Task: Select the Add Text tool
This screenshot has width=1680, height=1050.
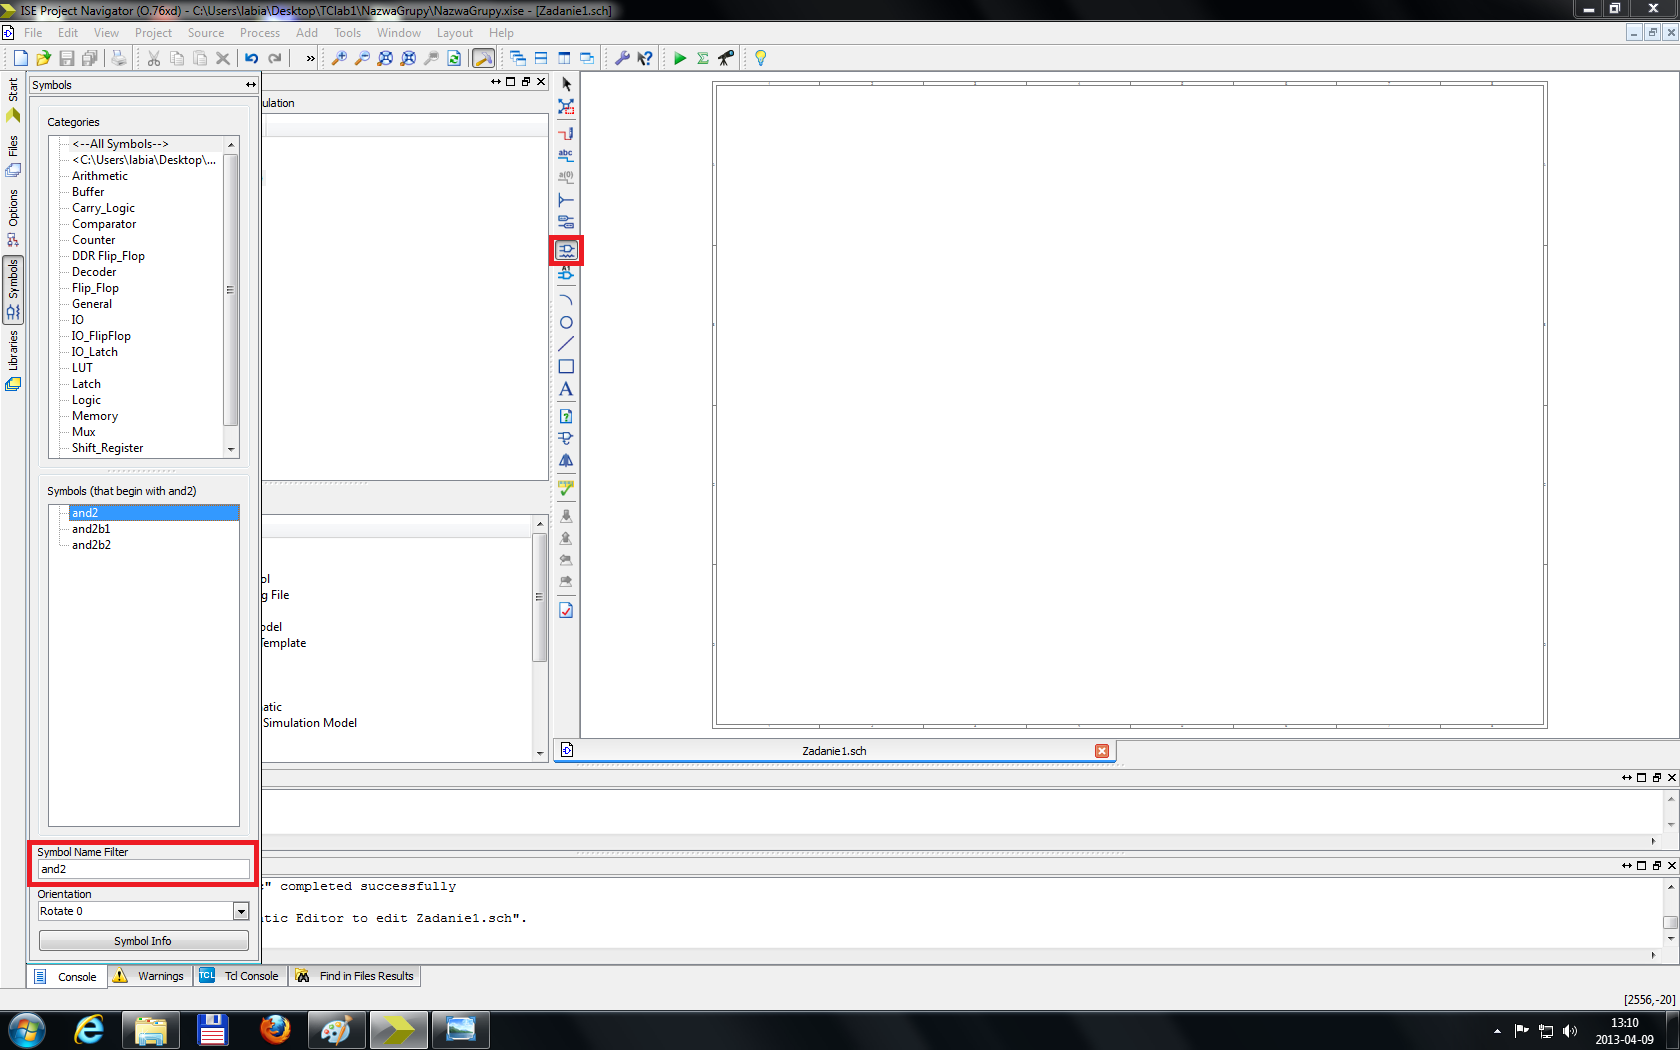Action: 566,389
